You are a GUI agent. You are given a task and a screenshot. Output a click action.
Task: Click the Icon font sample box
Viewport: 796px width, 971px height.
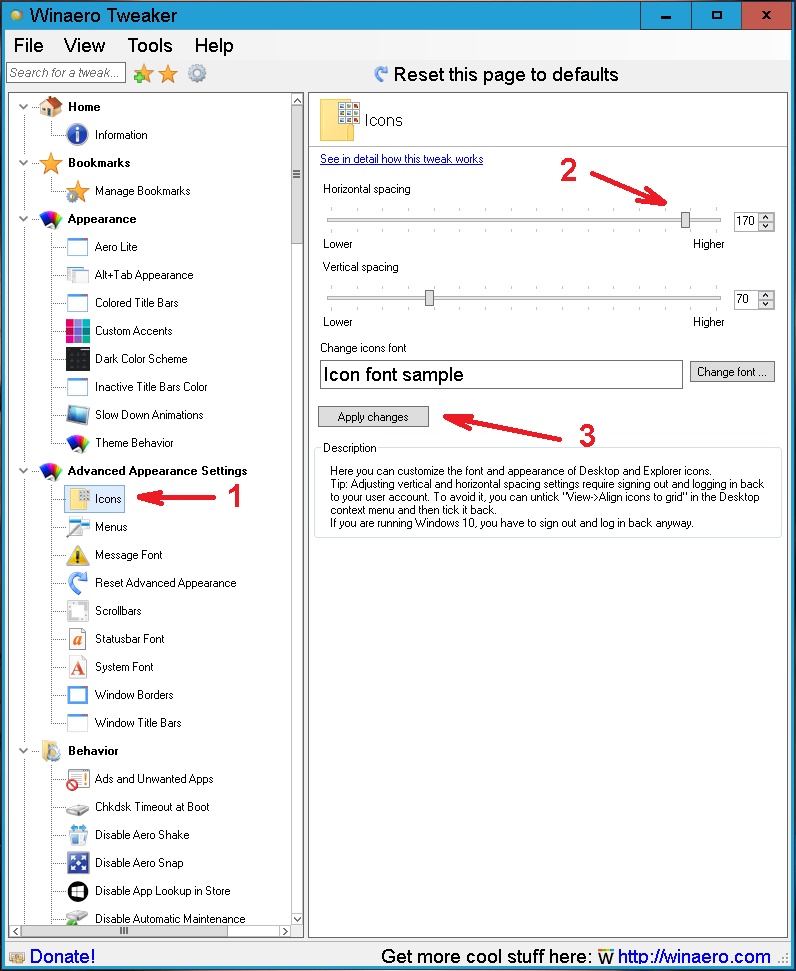tap(501, 375)
